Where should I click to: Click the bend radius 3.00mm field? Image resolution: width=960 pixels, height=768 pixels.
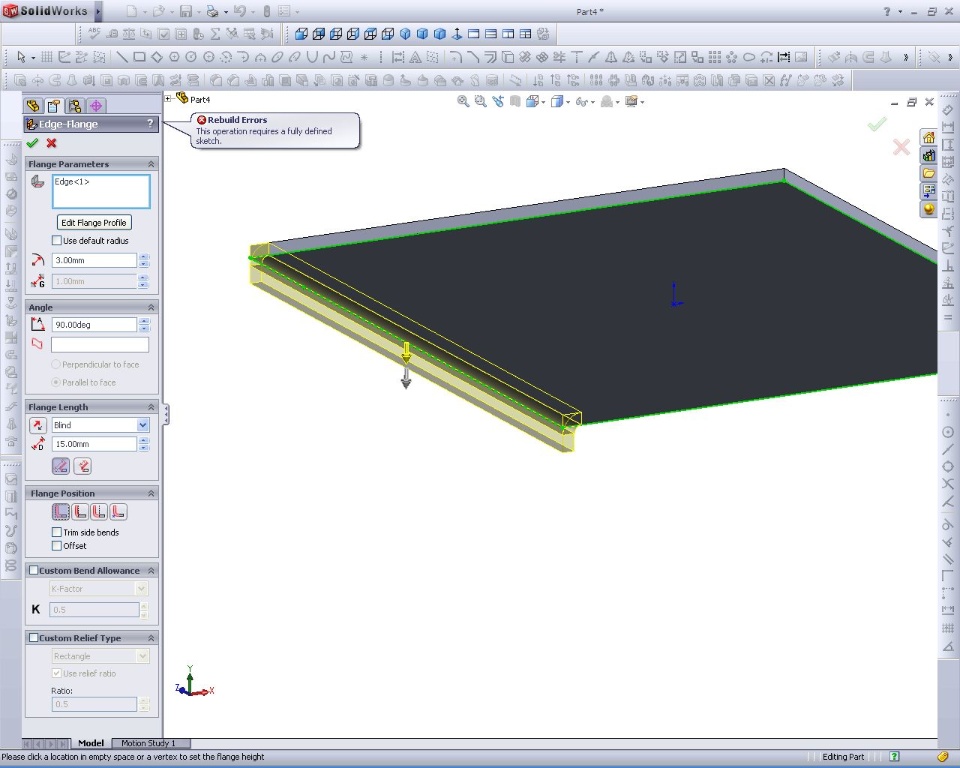coord(94,260)
